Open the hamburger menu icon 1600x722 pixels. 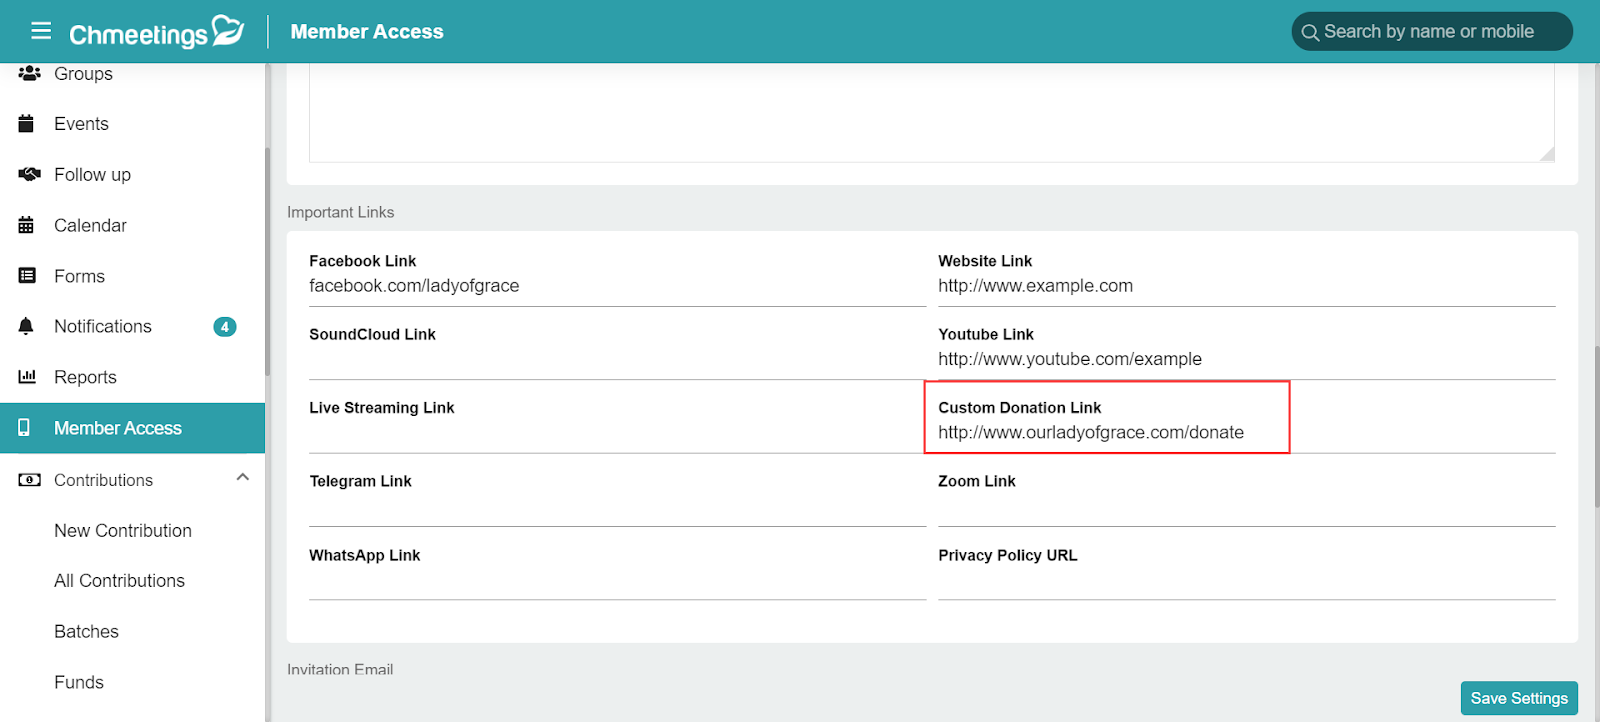tap(41, 31)
